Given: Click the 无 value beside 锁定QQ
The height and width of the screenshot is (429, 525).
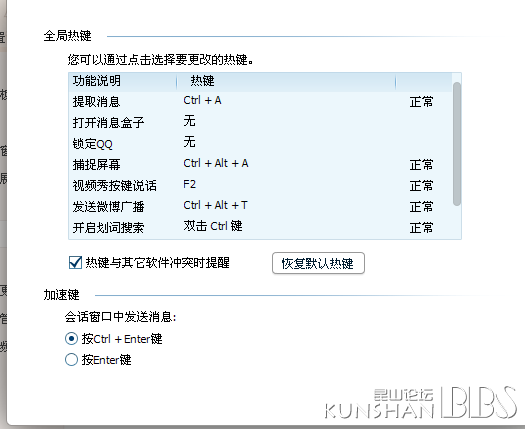Looking at the screenshot, I should 190,142.
